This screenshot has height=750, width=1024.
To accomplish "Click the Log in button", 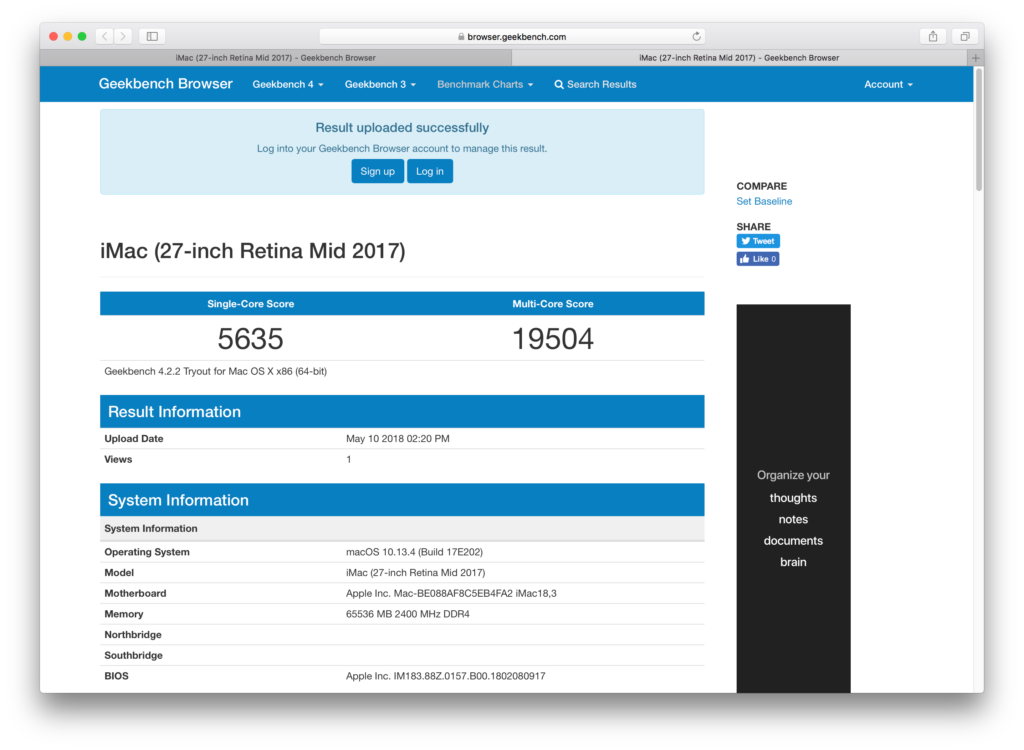I will pyautogui.click(x=430, y=171).
